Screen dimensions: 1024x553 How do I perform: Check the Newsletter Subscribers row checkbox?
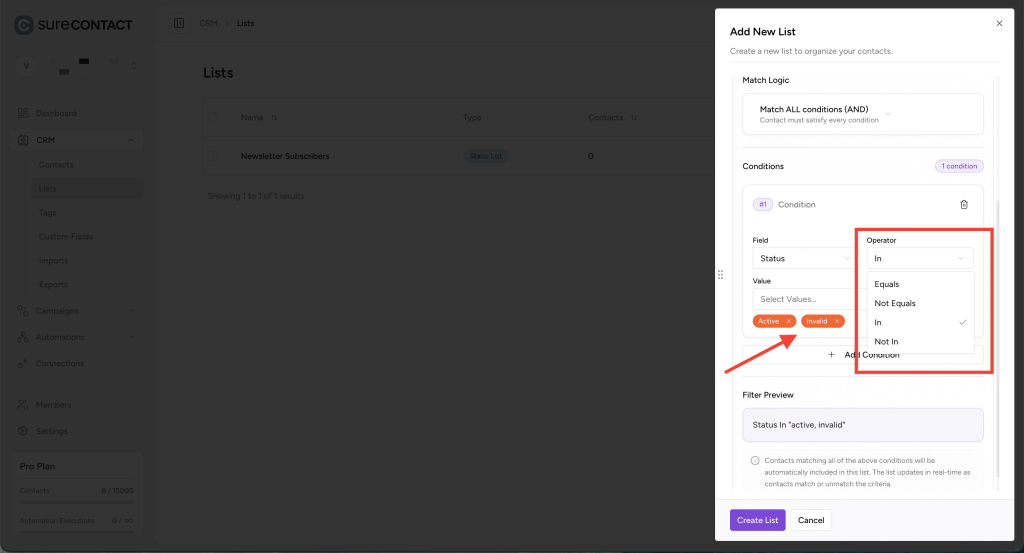(212, 156)
